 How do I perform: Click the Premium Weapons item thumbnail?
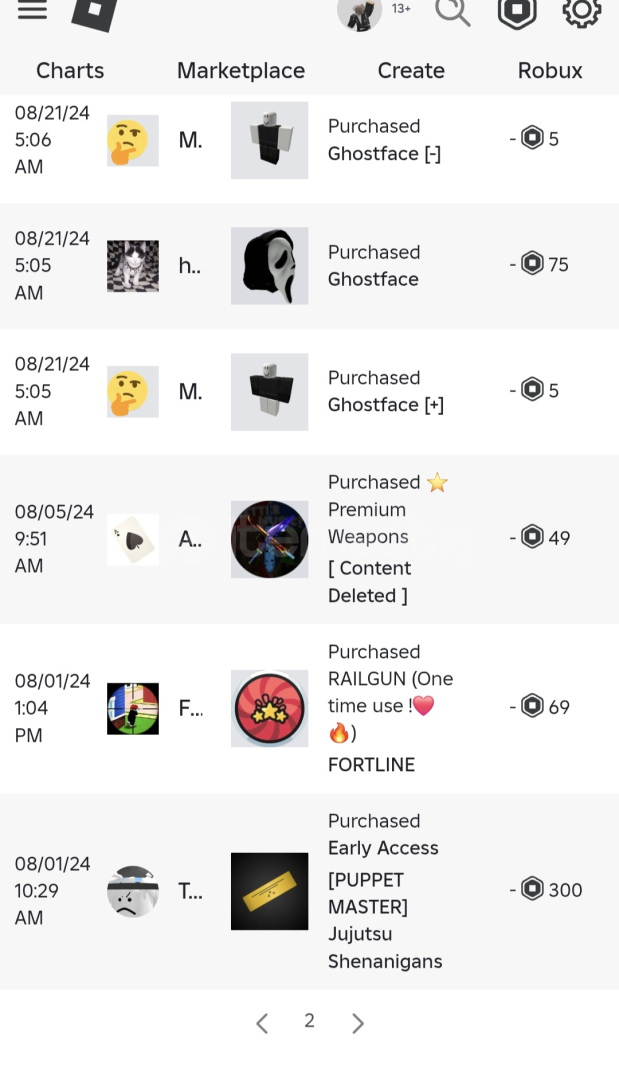(x=269, y=539)
